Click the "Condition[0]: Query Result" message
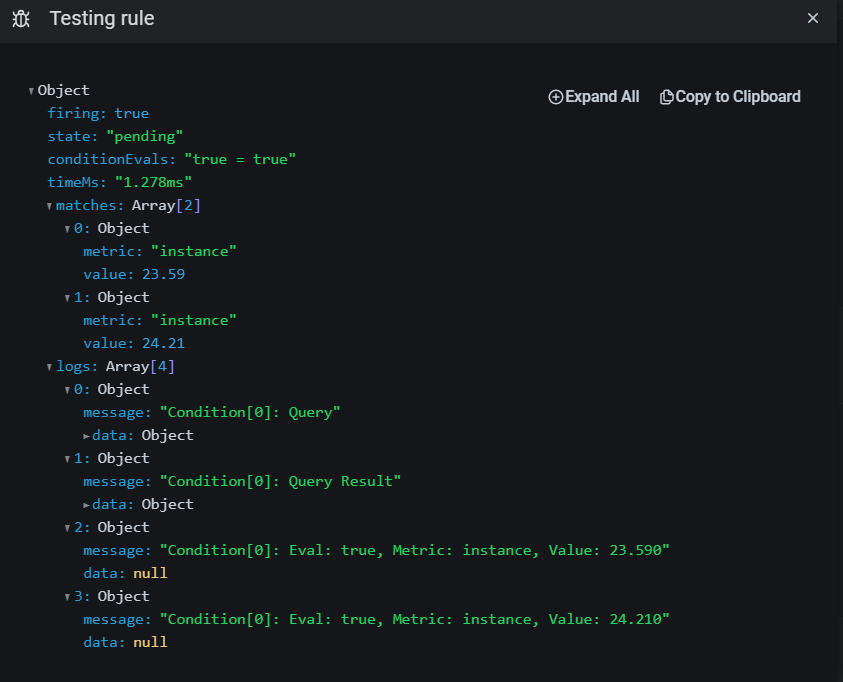Viewport: 843px width, 682px height. tap(280, 482)
